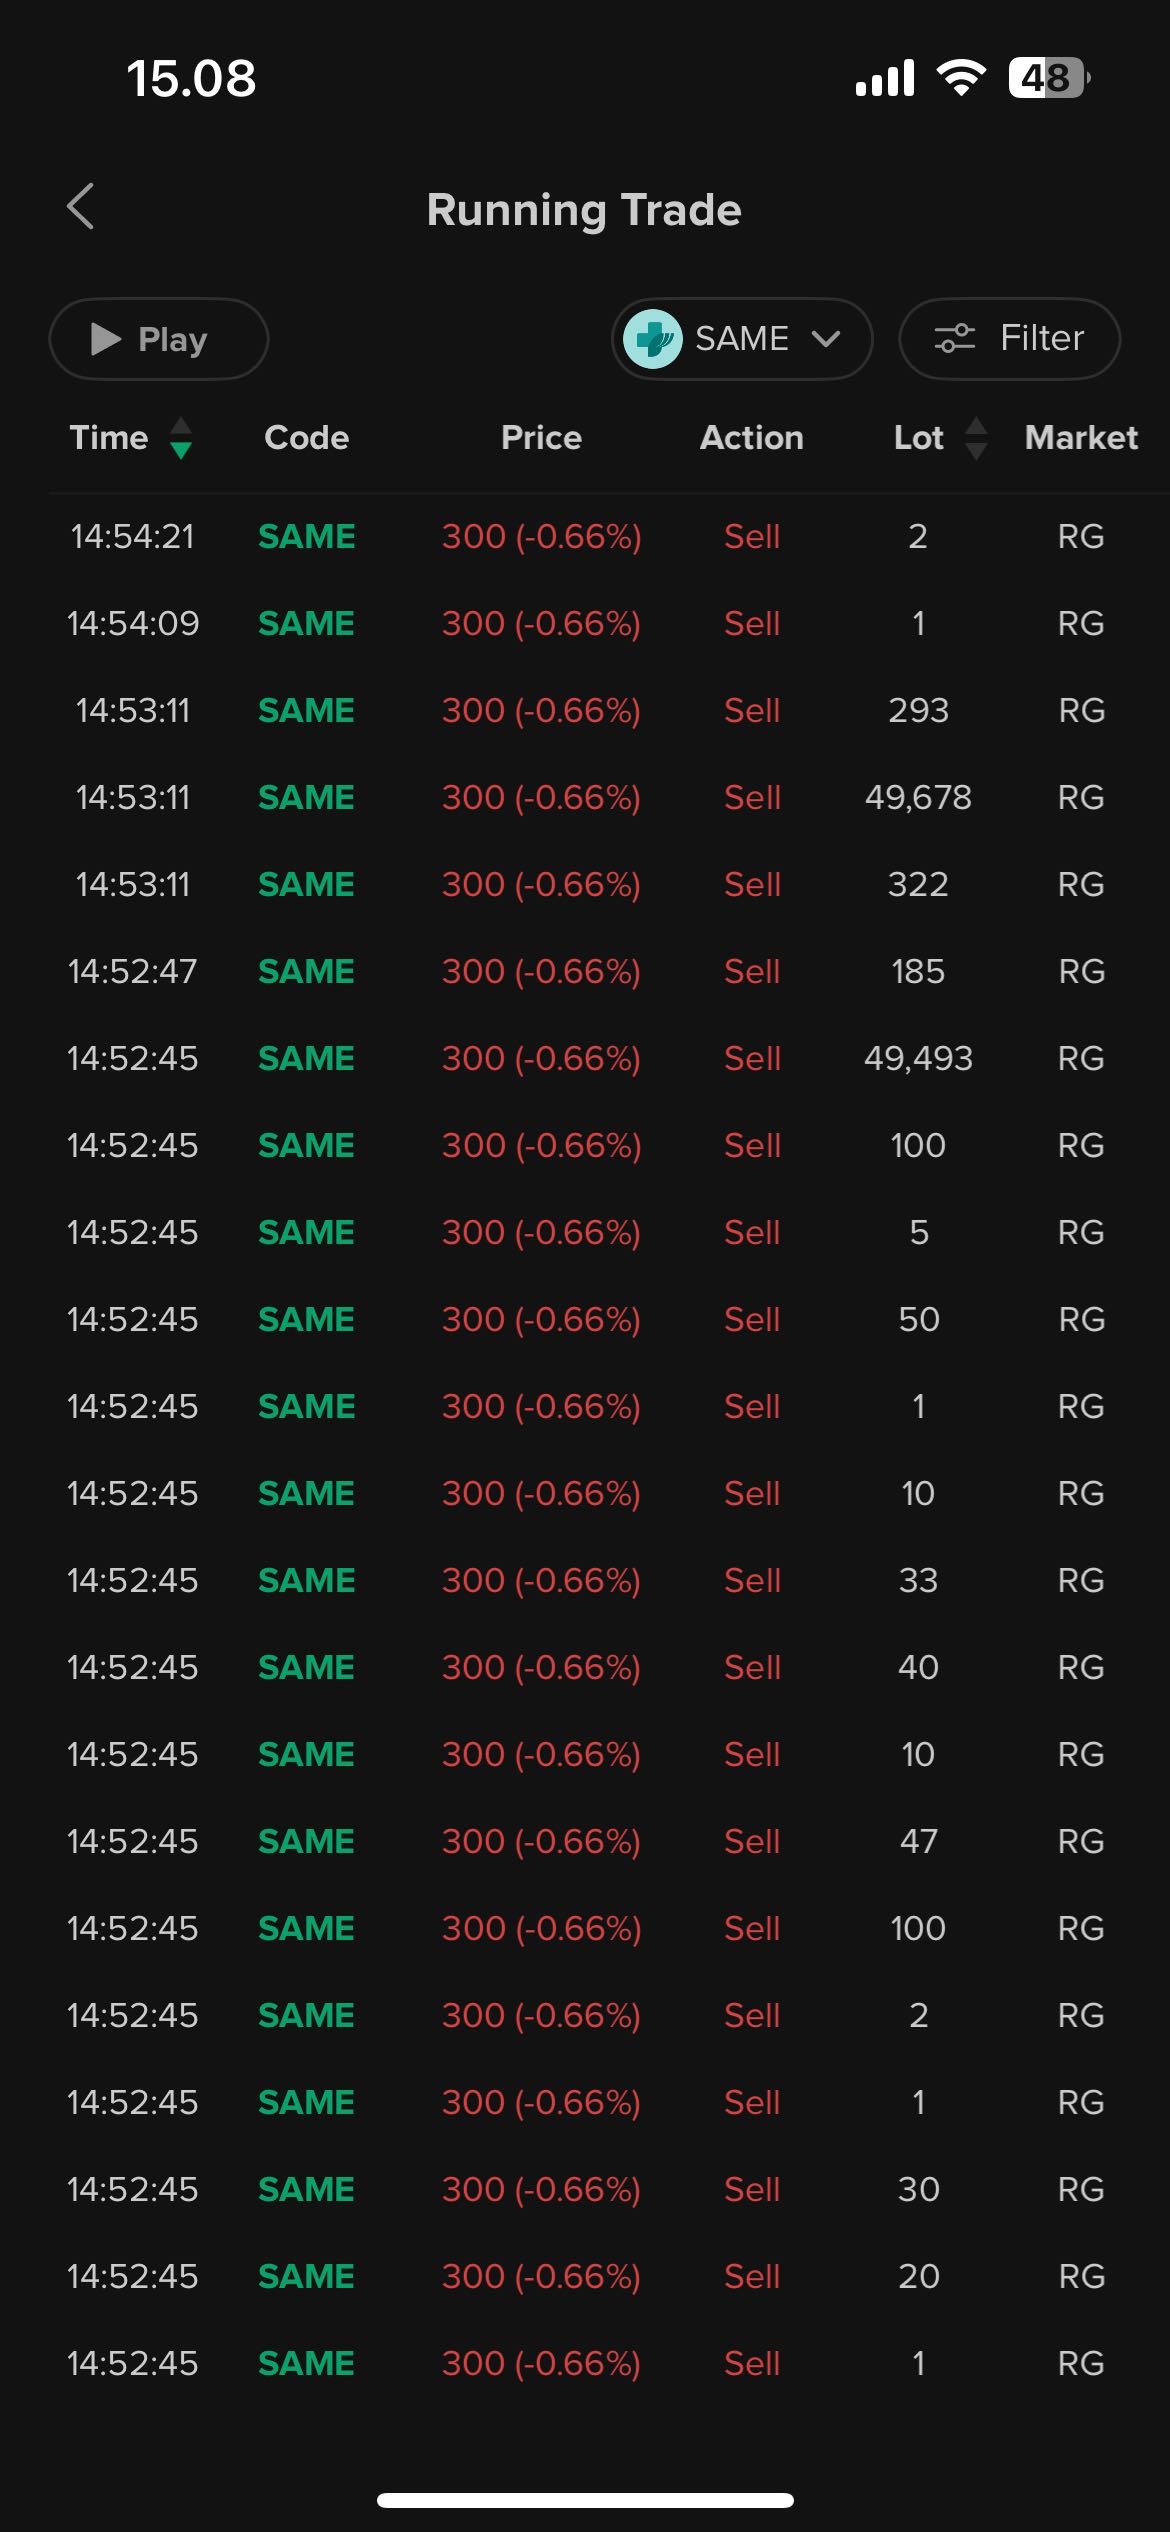Tap SAME code in 14:54:21 row
This screenshot has height=2532, width=1170.
pos(306,537)
